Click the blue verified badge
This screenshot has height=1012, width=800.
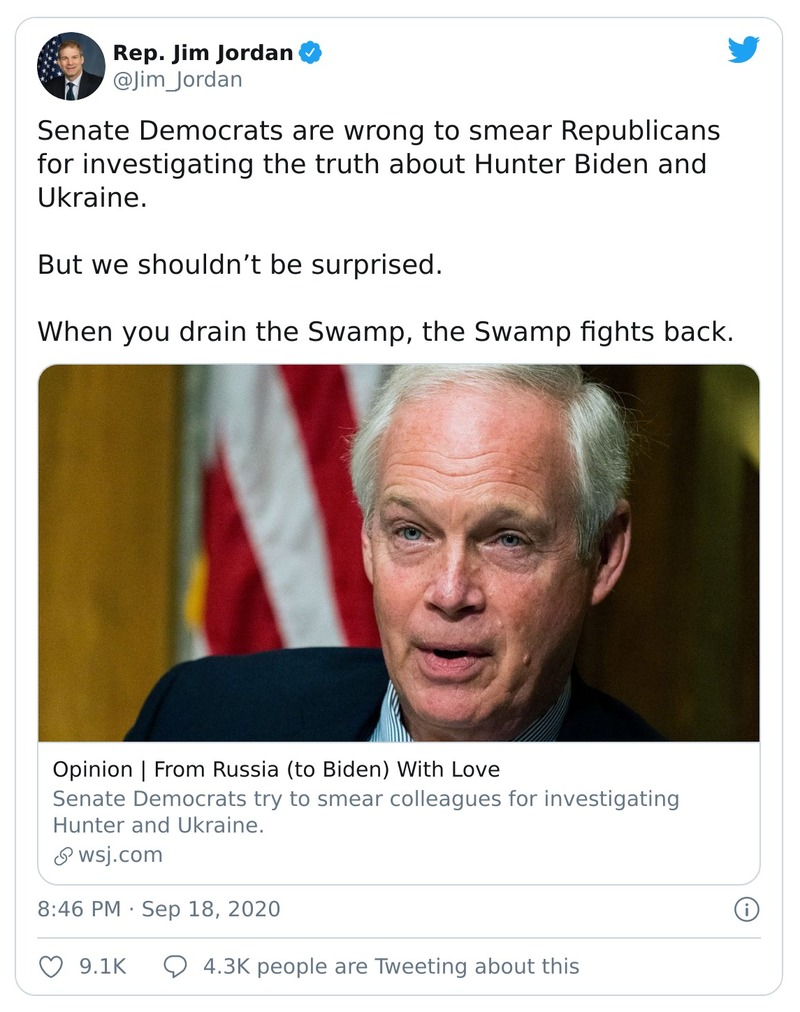click(312, 52)
